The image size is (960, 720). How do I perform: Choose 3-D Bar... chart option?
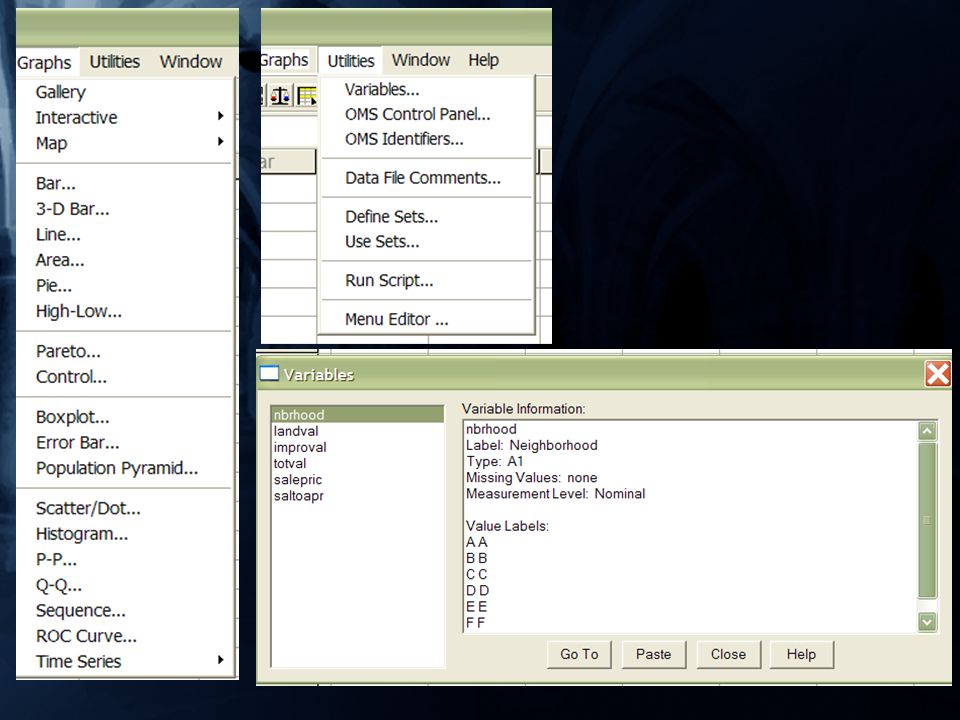click(72, 209)
